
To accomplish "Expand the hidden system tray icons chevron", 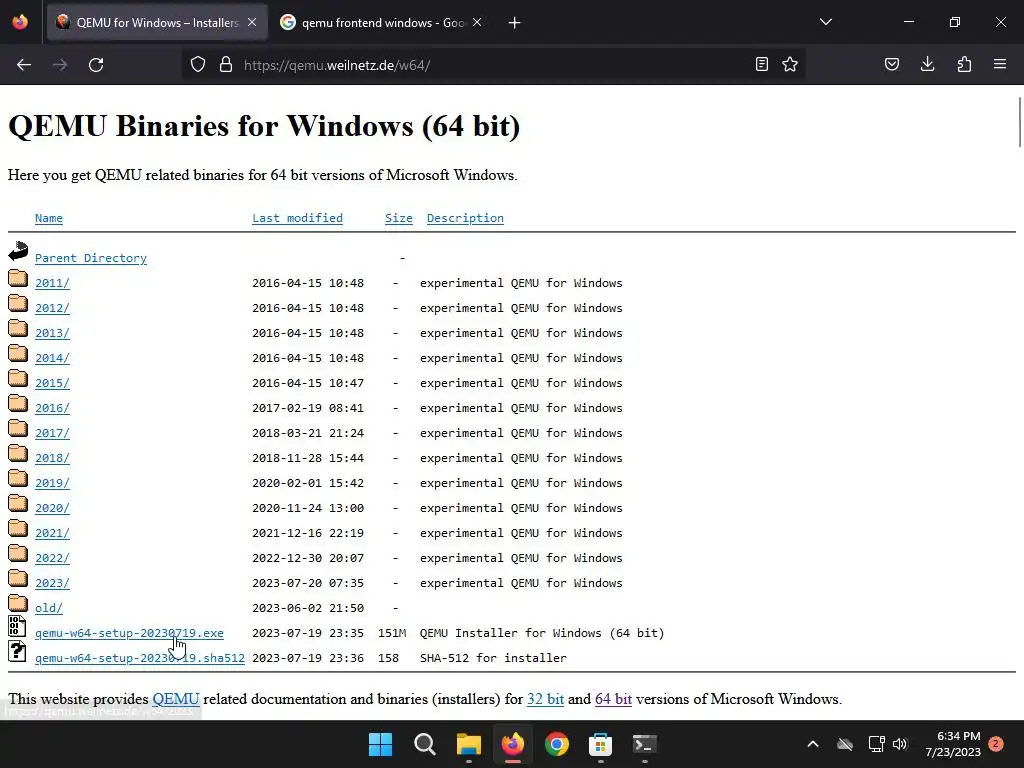I will click(813, 744).
